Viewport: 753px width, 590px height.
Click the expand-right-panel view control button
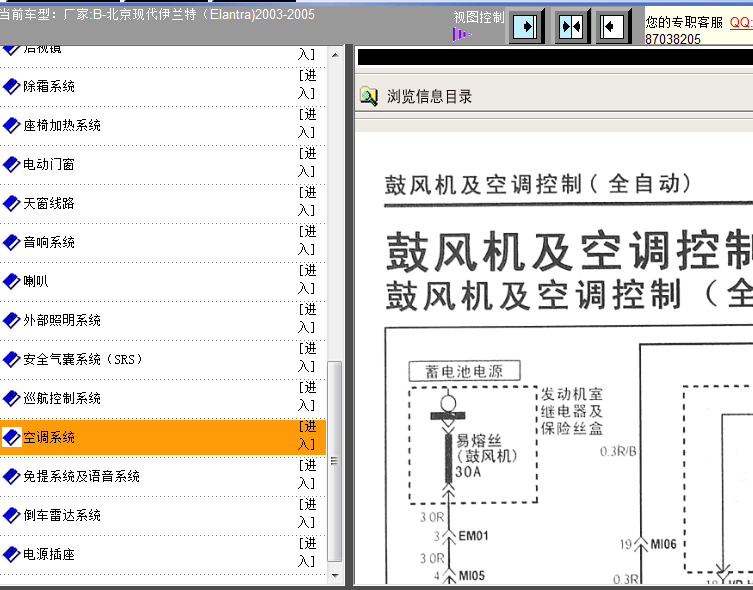pyautogui.click(x=613, y=25)
